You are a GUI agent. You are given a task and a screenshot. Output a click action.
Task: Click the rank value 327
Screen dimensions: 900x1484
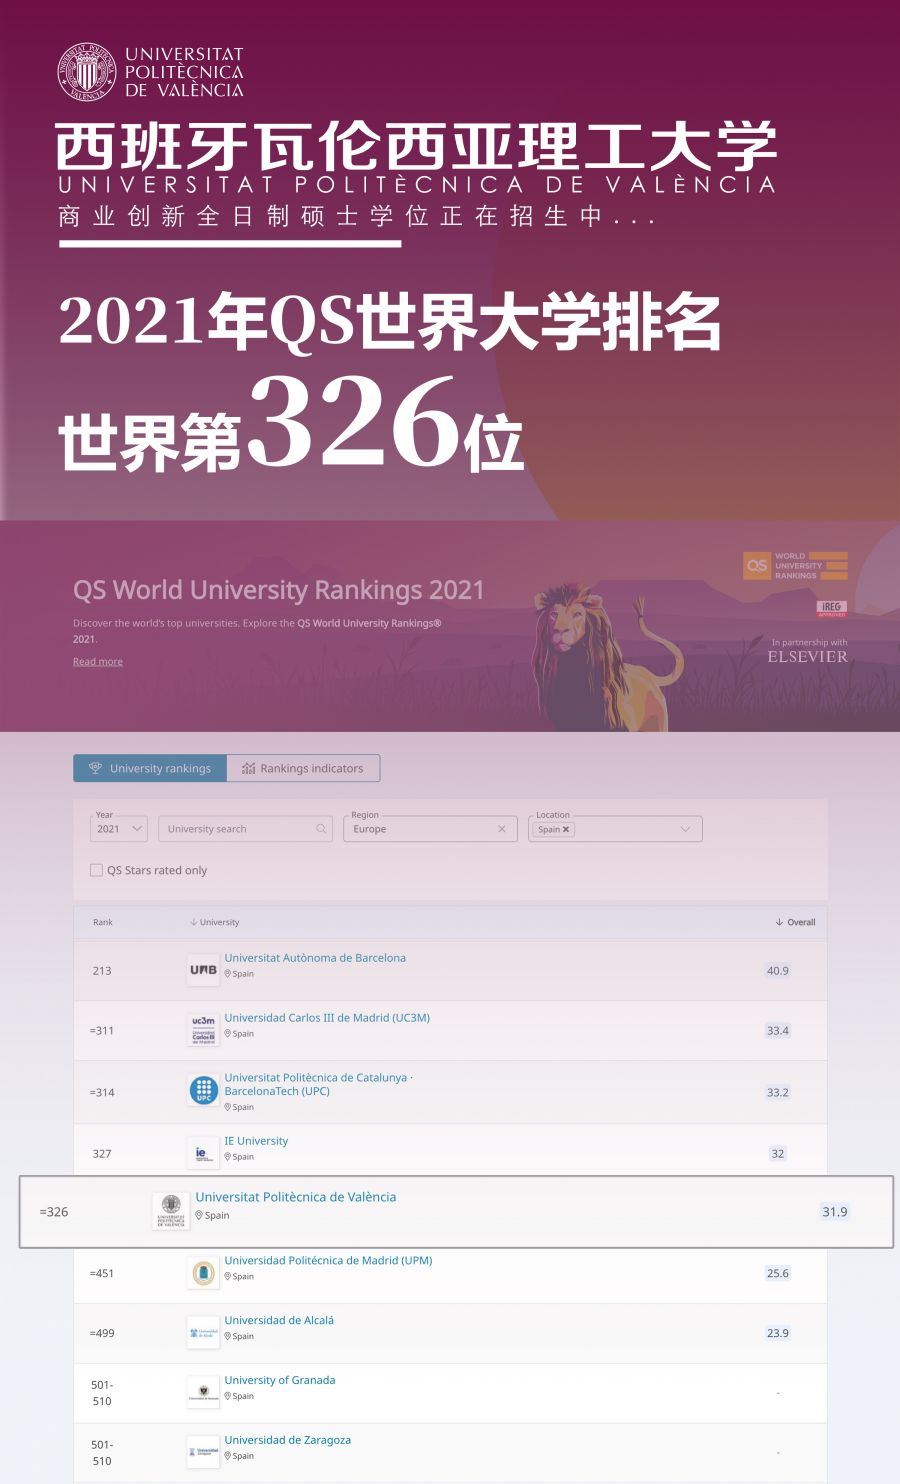pyautogui.click(x=102, y=1154)
